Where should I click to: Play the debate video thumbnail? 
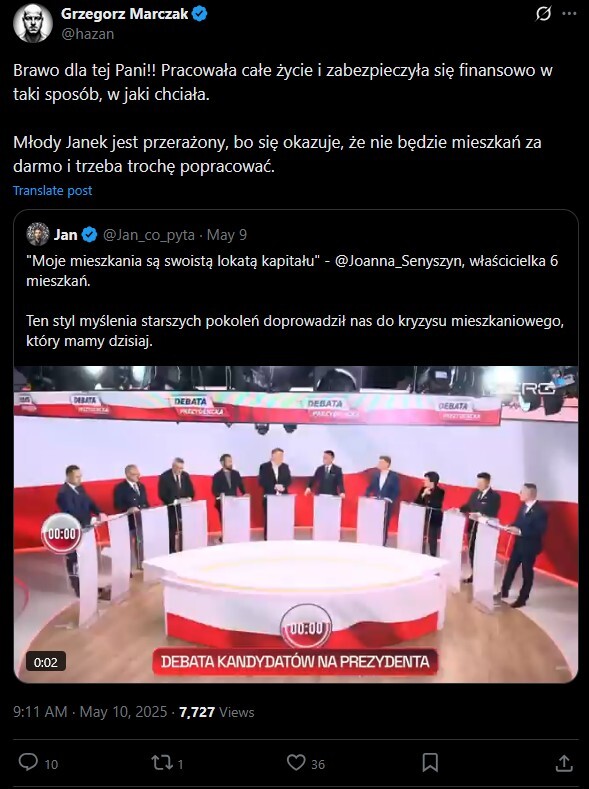pyautogui.click(x=296, y=524)
